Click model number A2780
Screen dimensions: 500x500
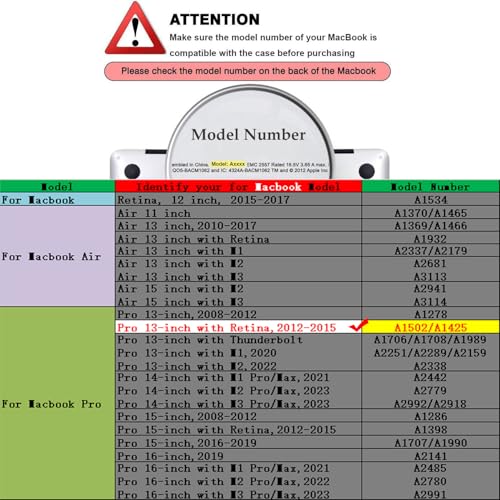click(430, 481)
